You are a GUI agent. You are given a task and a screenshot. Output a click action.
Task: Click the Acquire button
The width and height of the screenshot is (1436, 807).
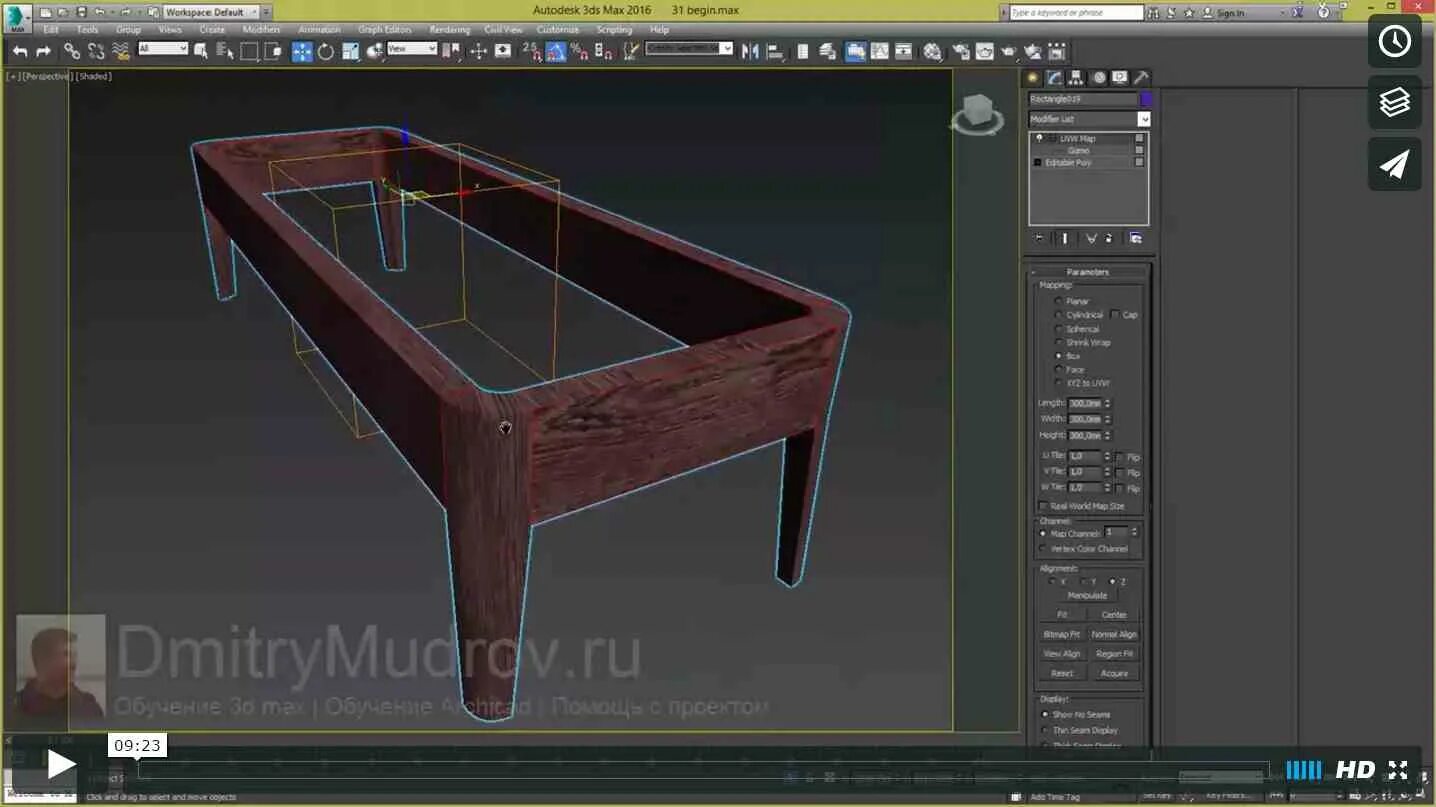[1114, 673]
